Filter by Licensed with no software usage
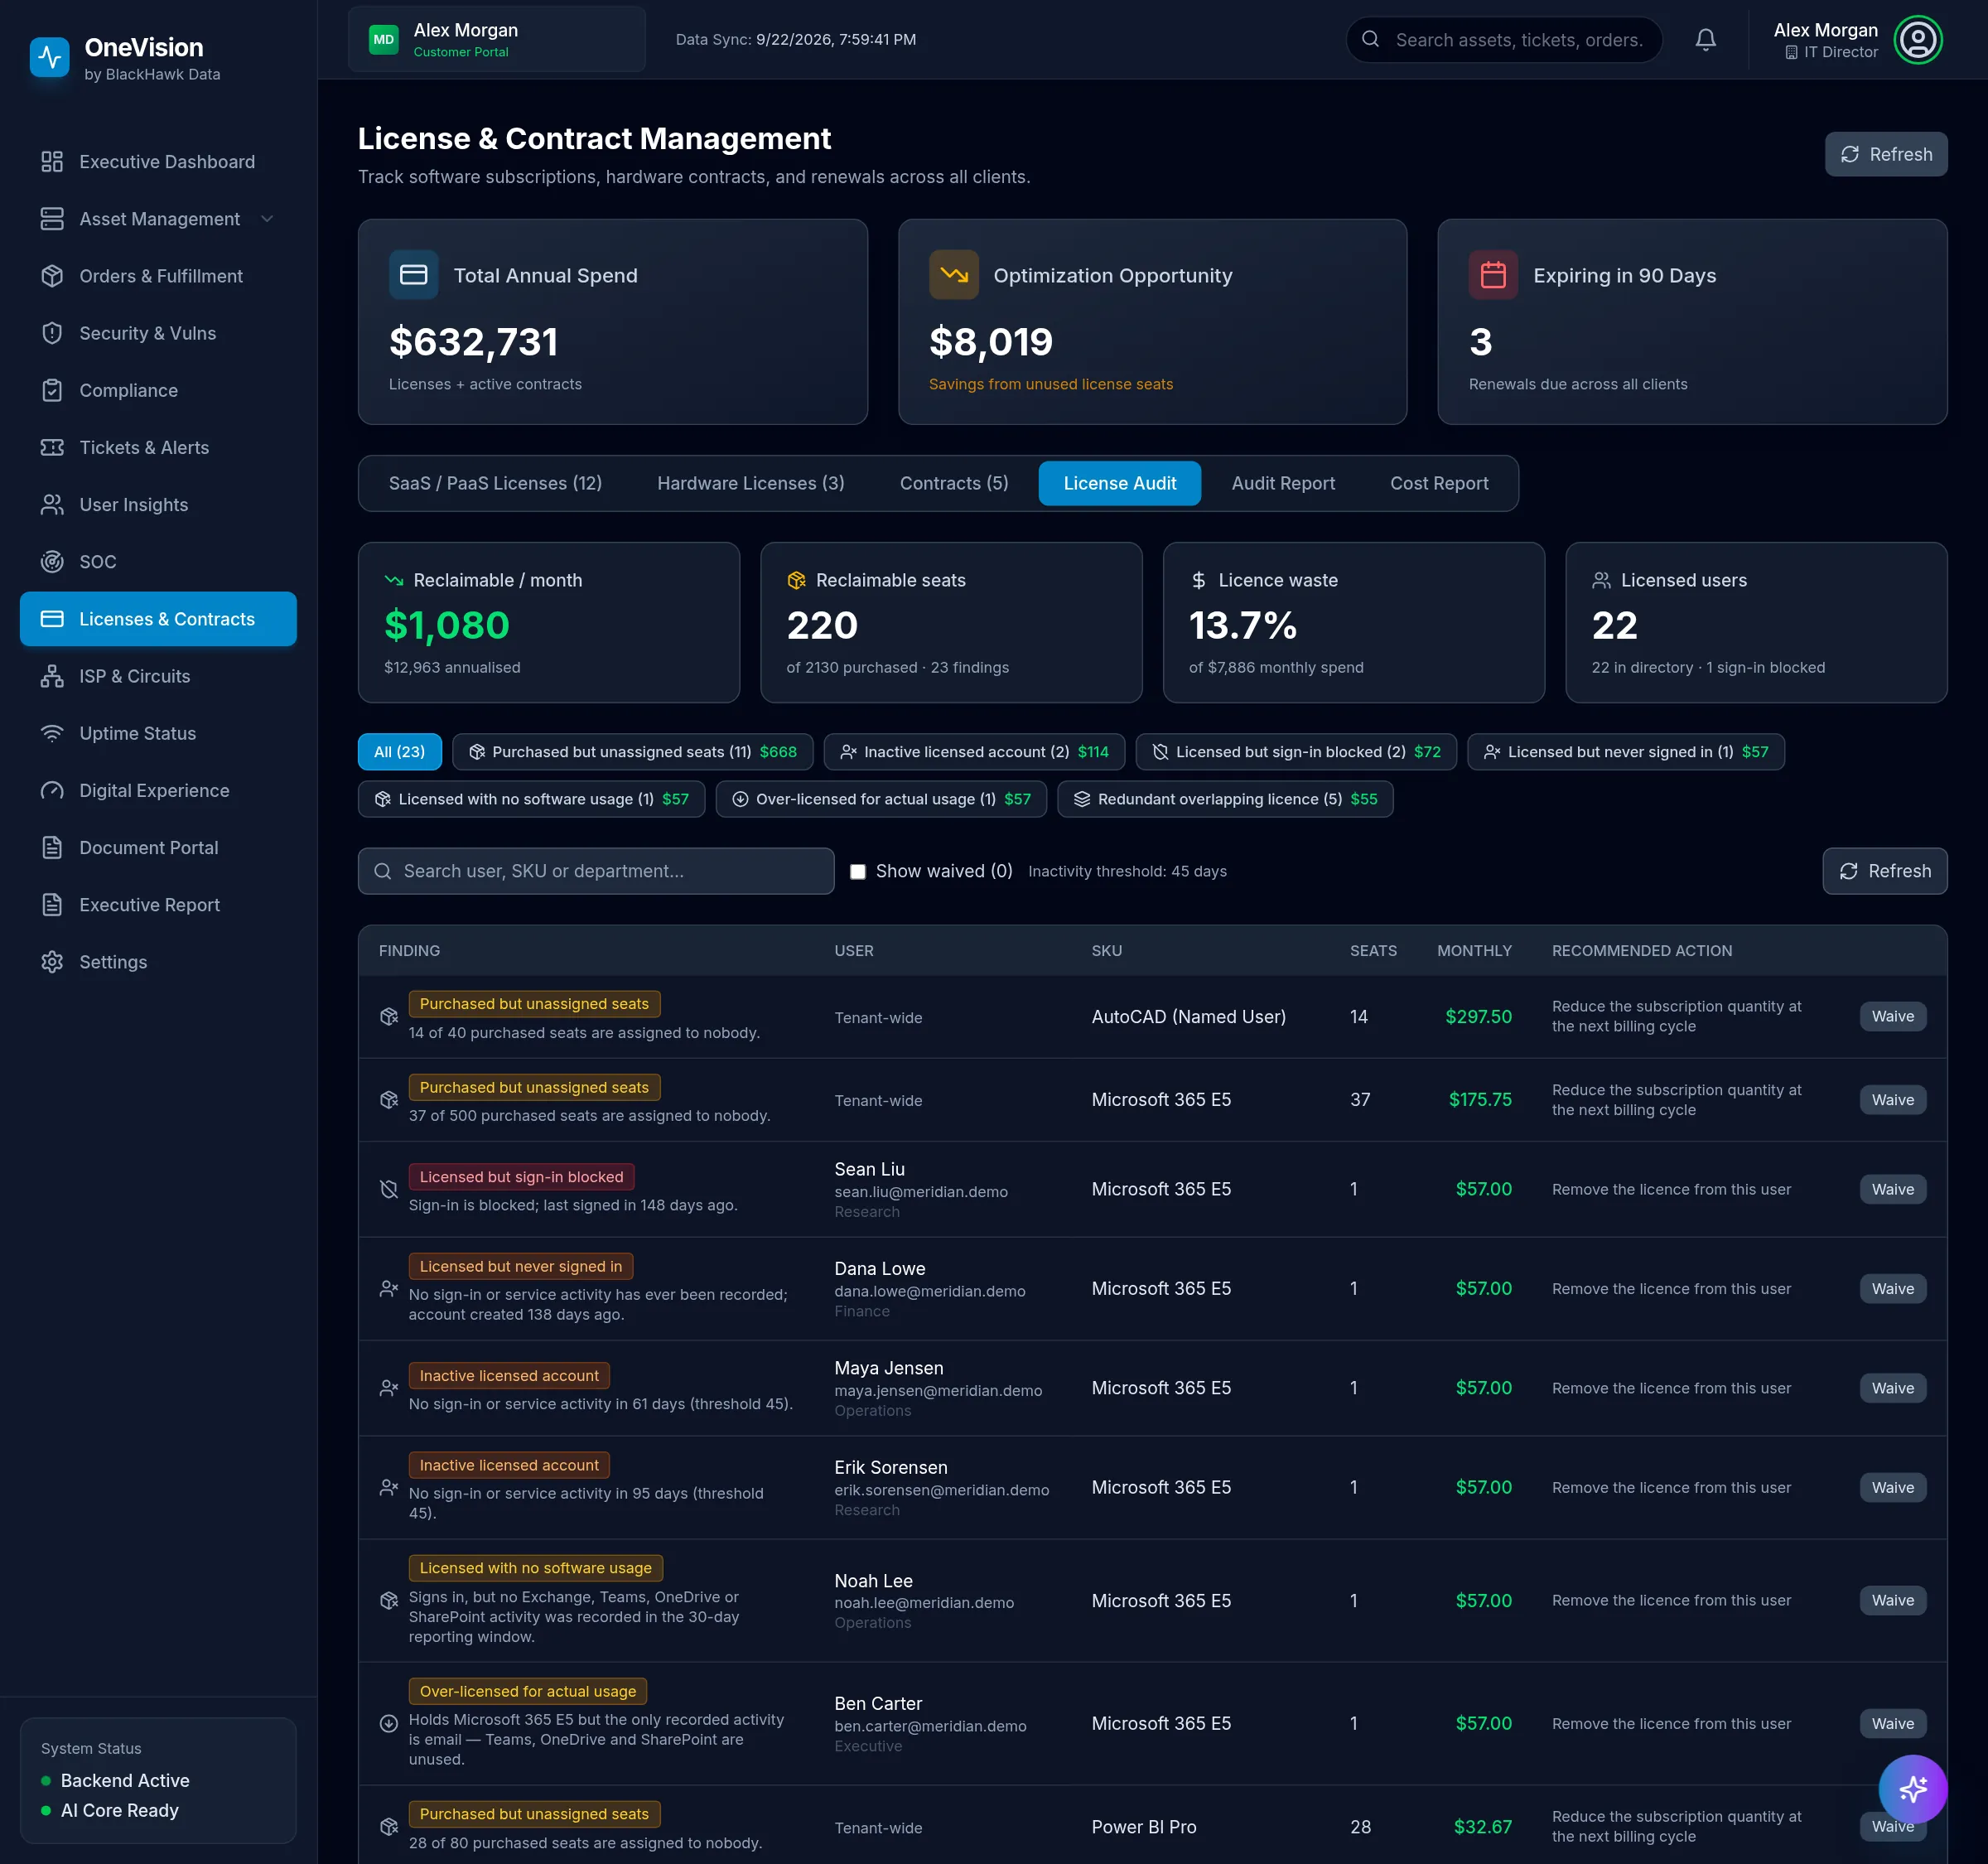 pos(532,799)
